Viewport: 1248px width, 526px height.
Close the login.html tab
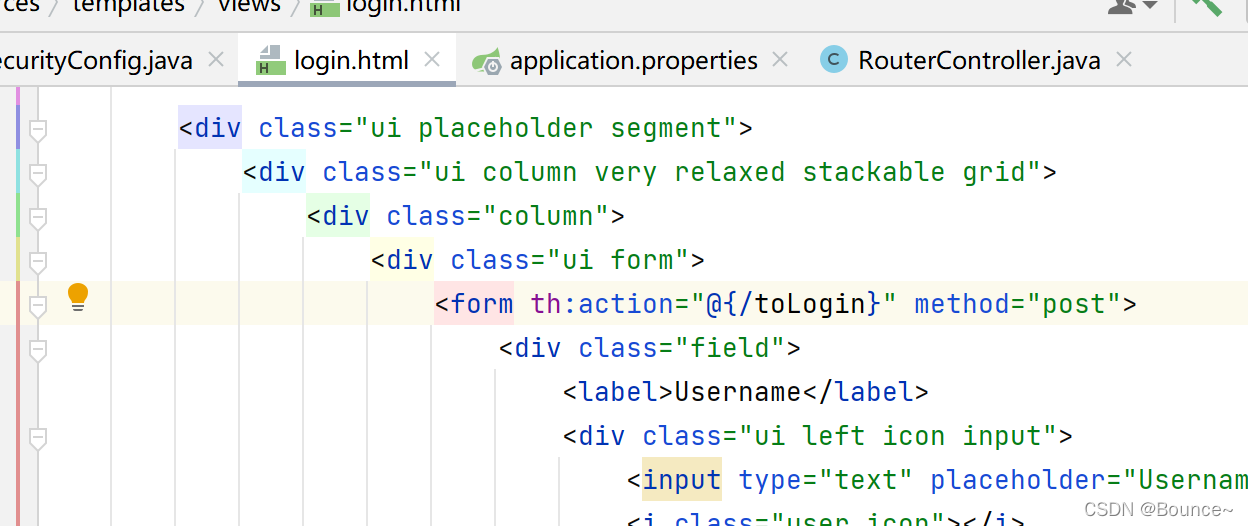point(432,60)
